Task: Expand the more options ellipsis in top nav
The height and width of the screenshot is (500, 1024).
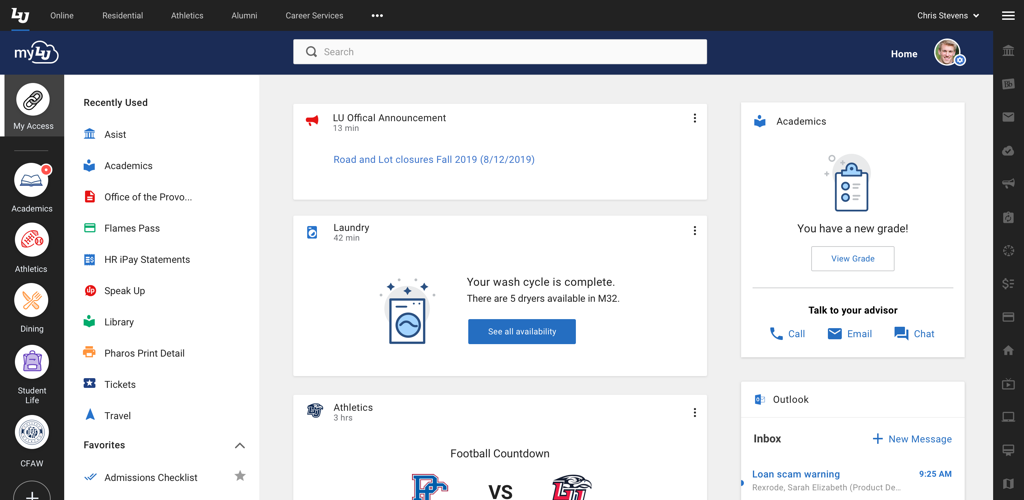Action: [x=377, y=16]
